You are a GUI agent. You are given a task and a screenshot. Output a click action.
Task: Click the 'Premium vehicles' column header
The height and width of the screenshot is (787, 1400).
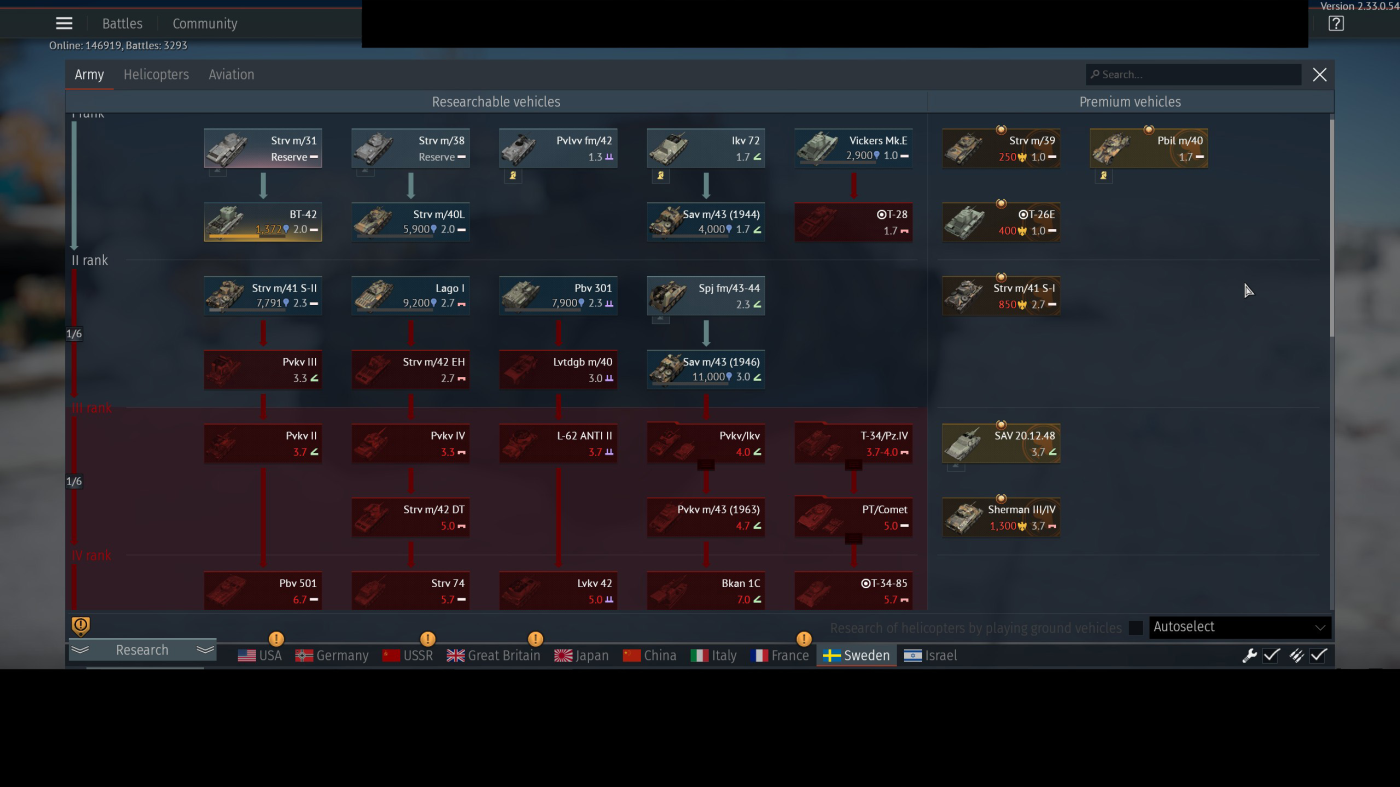[x=1130, y=102]
